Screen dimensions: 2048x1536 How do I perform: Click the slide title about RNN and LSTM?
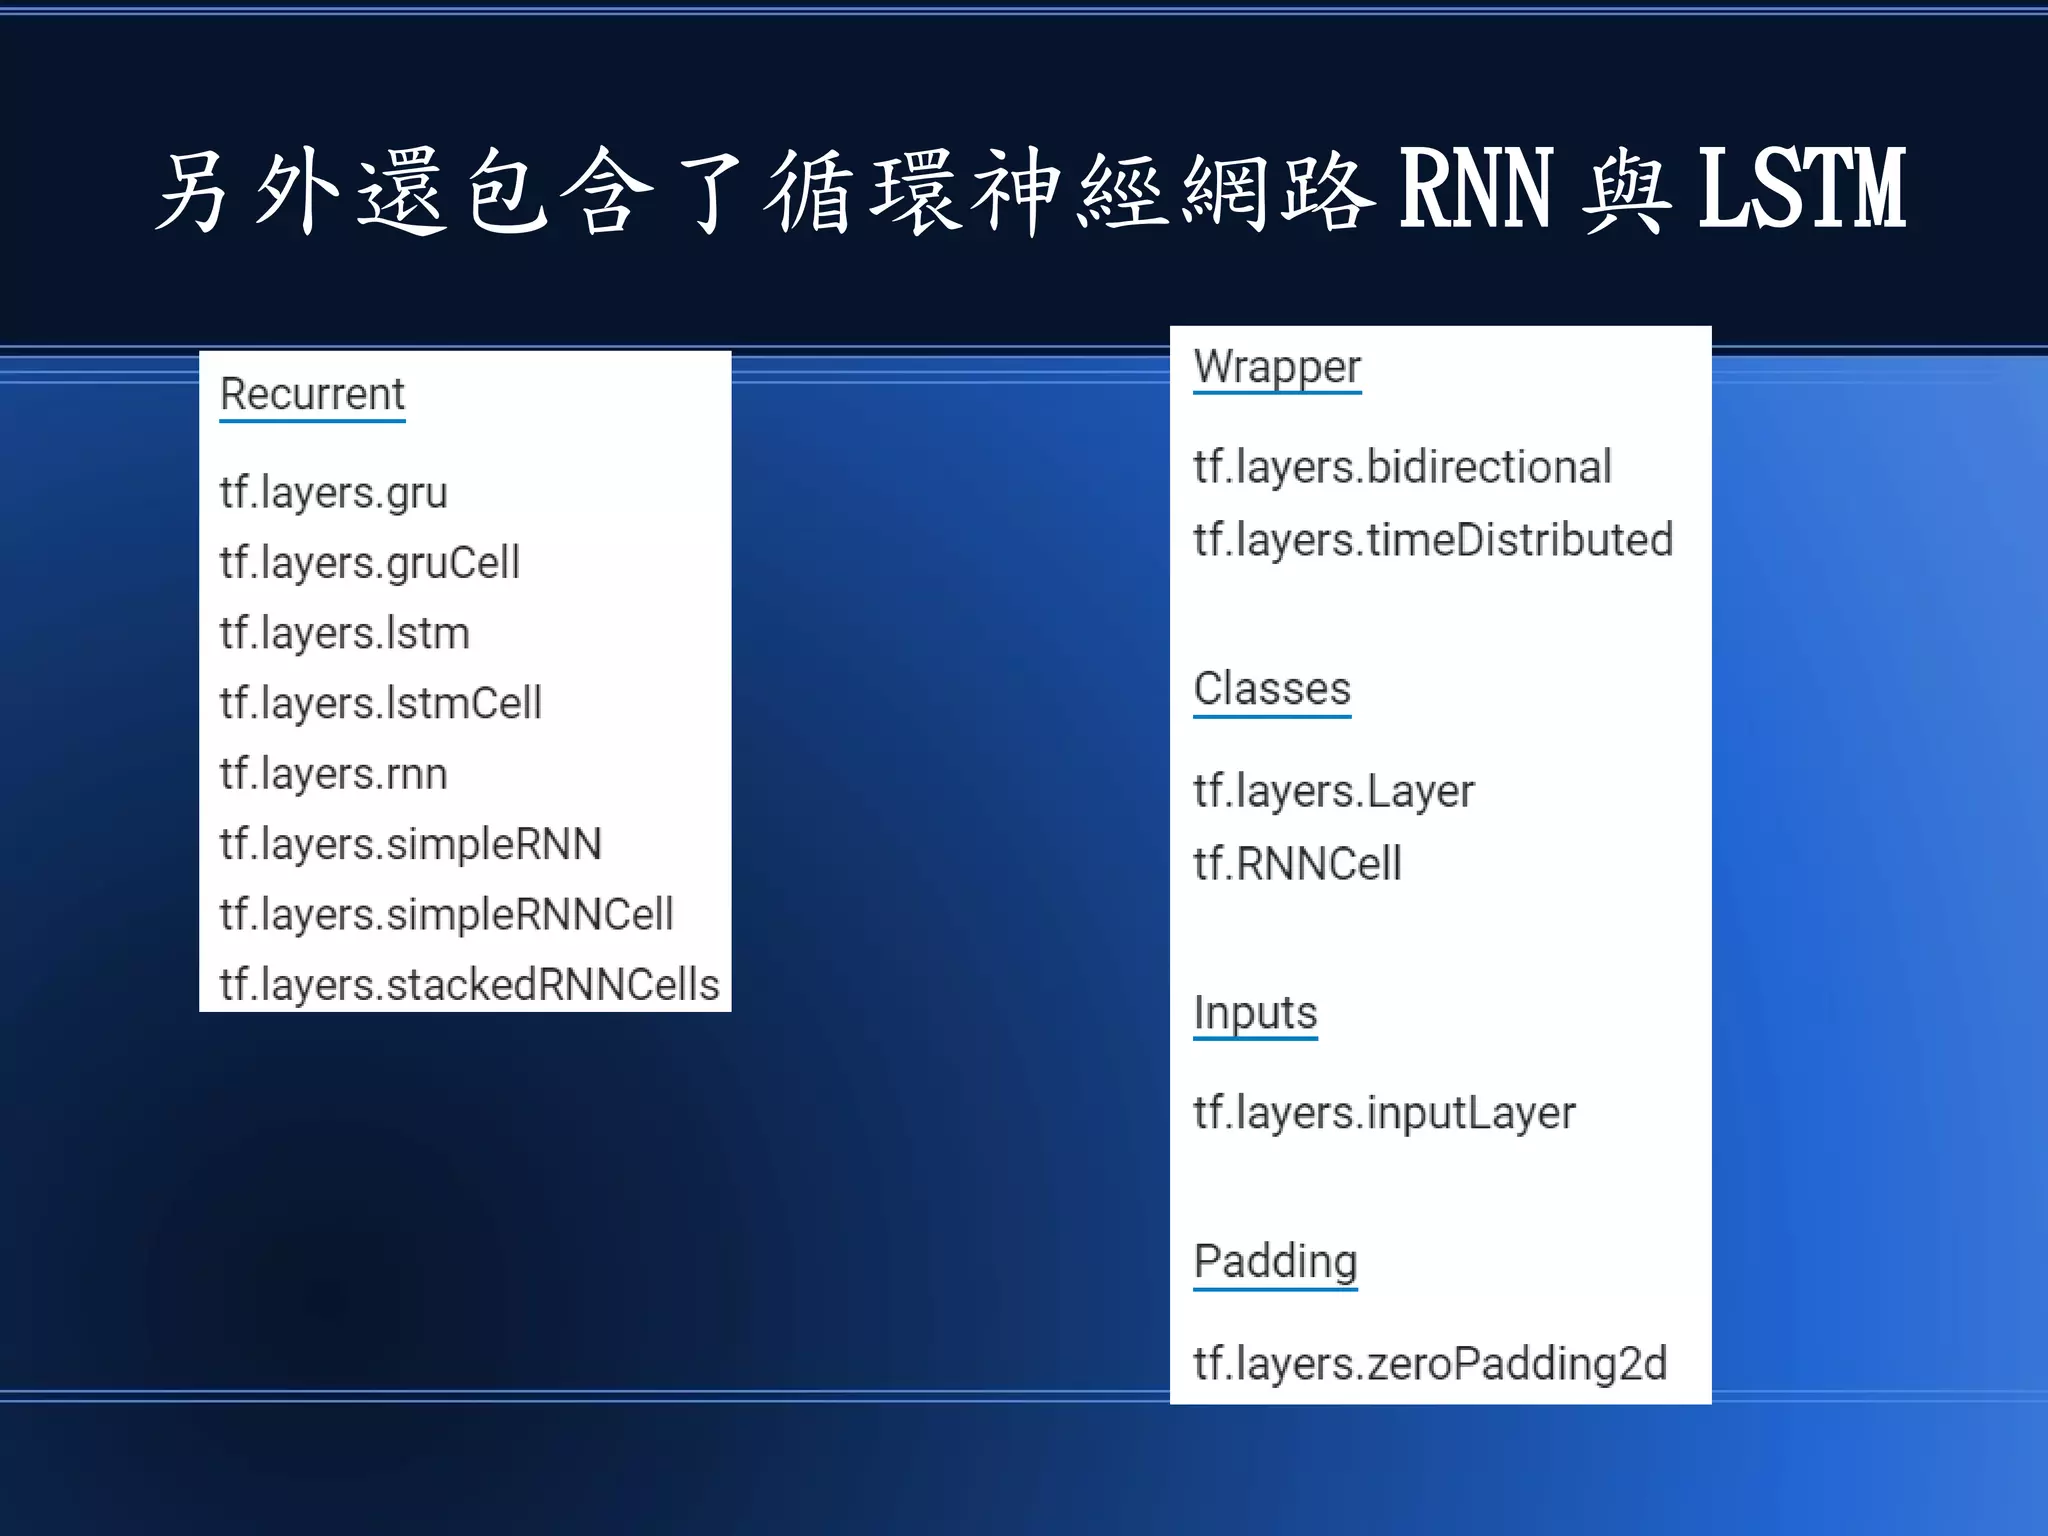pyautogui.click(x=1031, y=189)
